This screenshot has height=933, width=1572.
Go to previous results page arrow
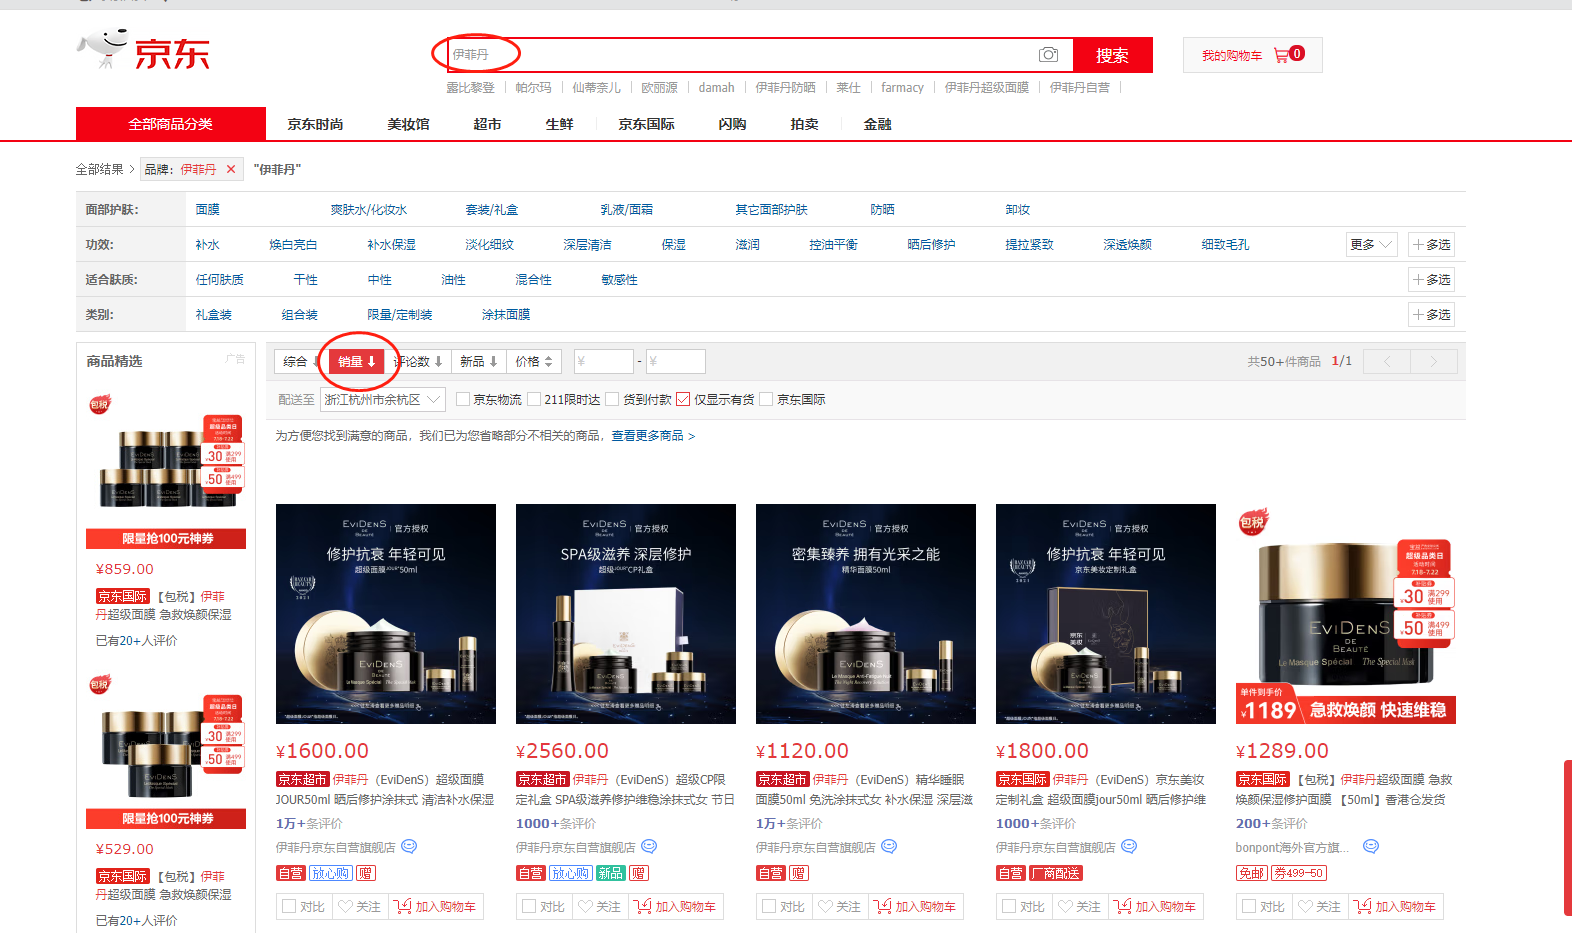[x=1387, y=361]
